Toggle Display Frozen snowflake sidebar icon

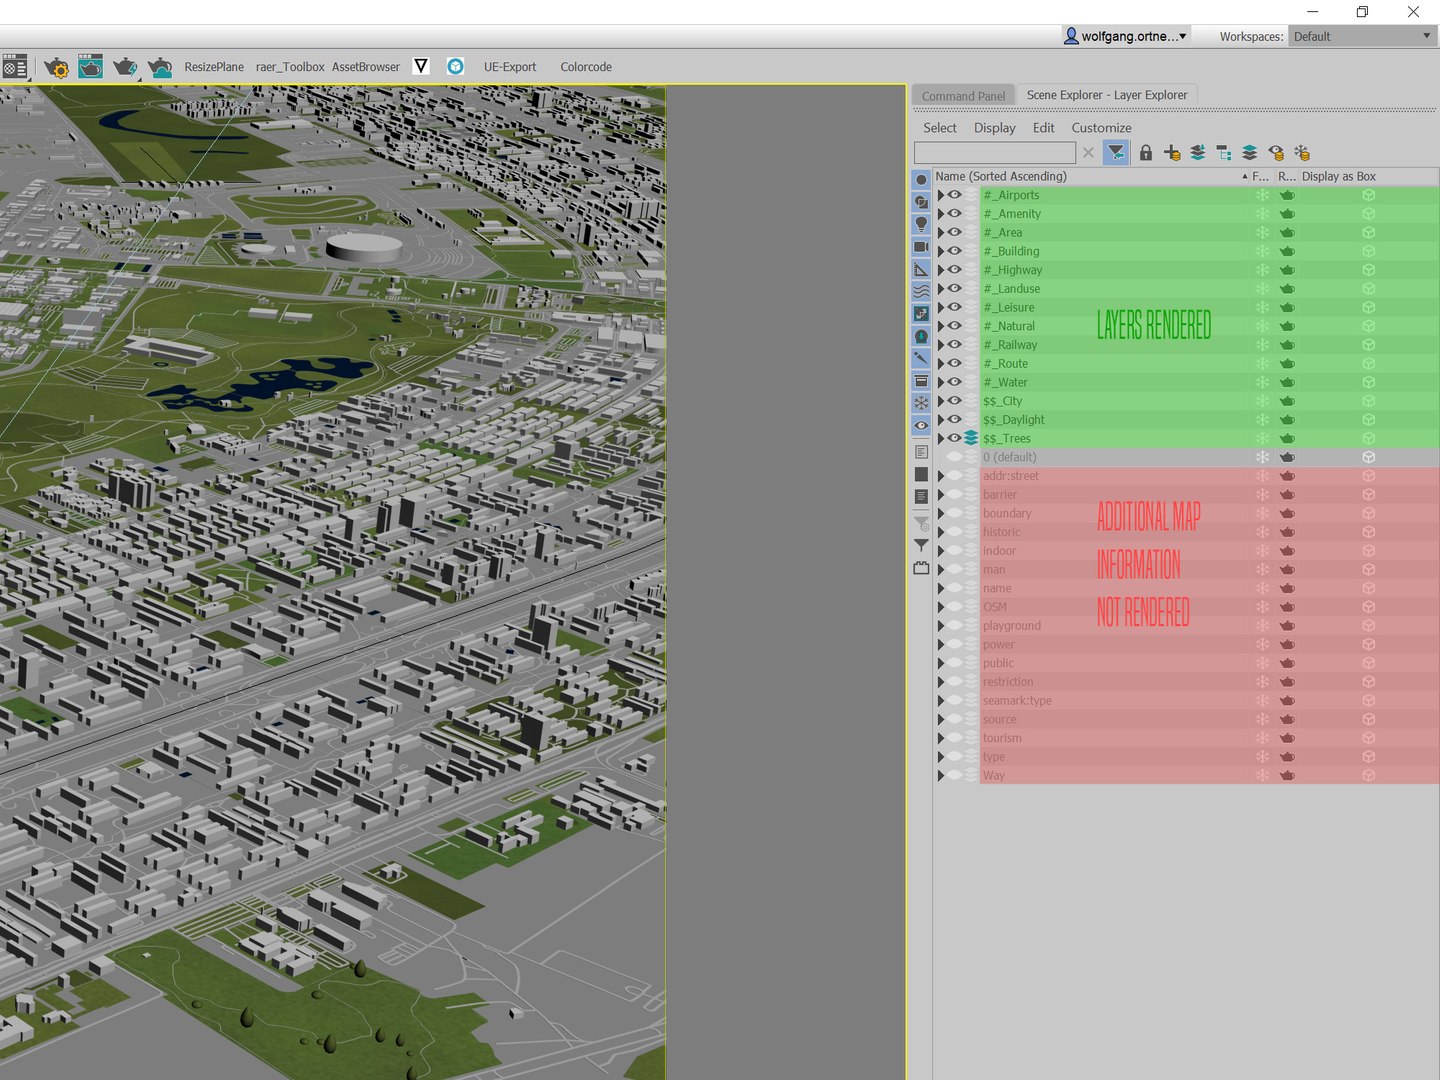click(921, 403)
